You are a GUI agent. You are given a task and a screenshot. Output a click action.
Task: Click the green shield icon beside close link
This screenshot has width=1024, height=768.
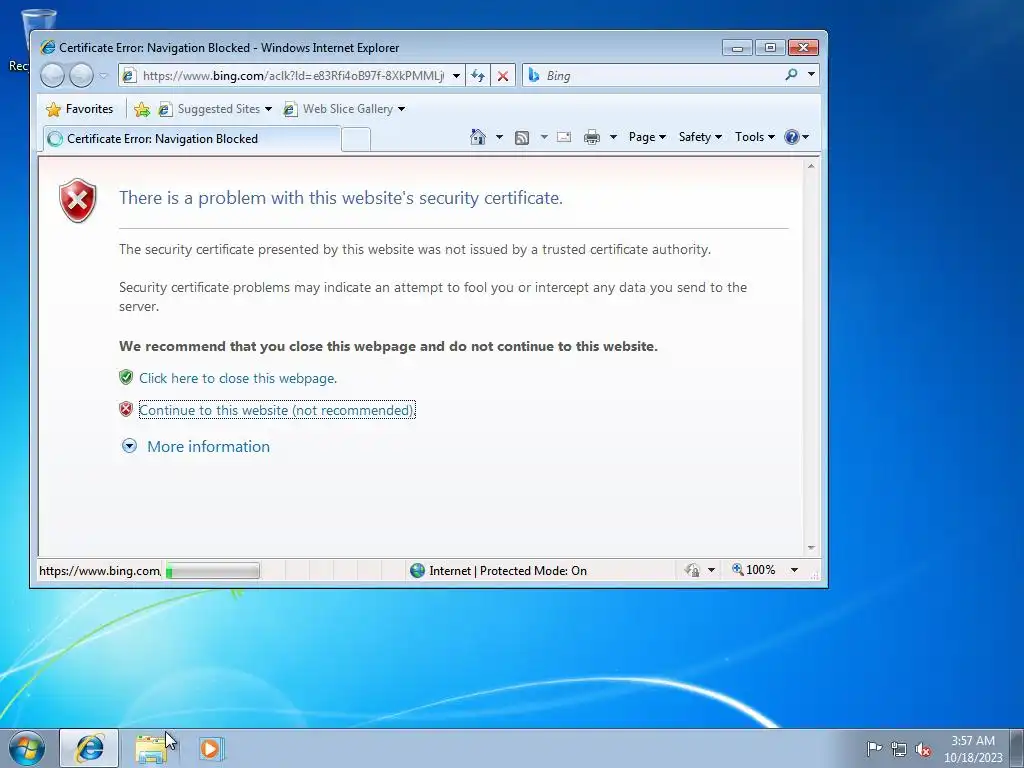[x=126, y=377]
